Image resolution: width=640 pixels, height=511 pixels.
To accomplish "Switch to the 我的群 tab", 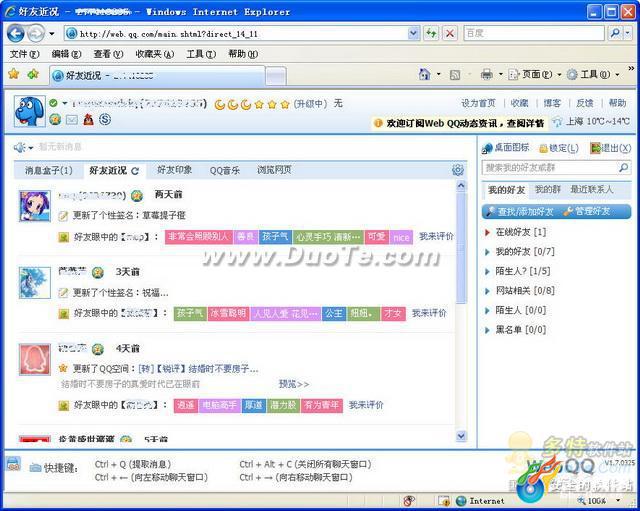I will click(547, 189).
